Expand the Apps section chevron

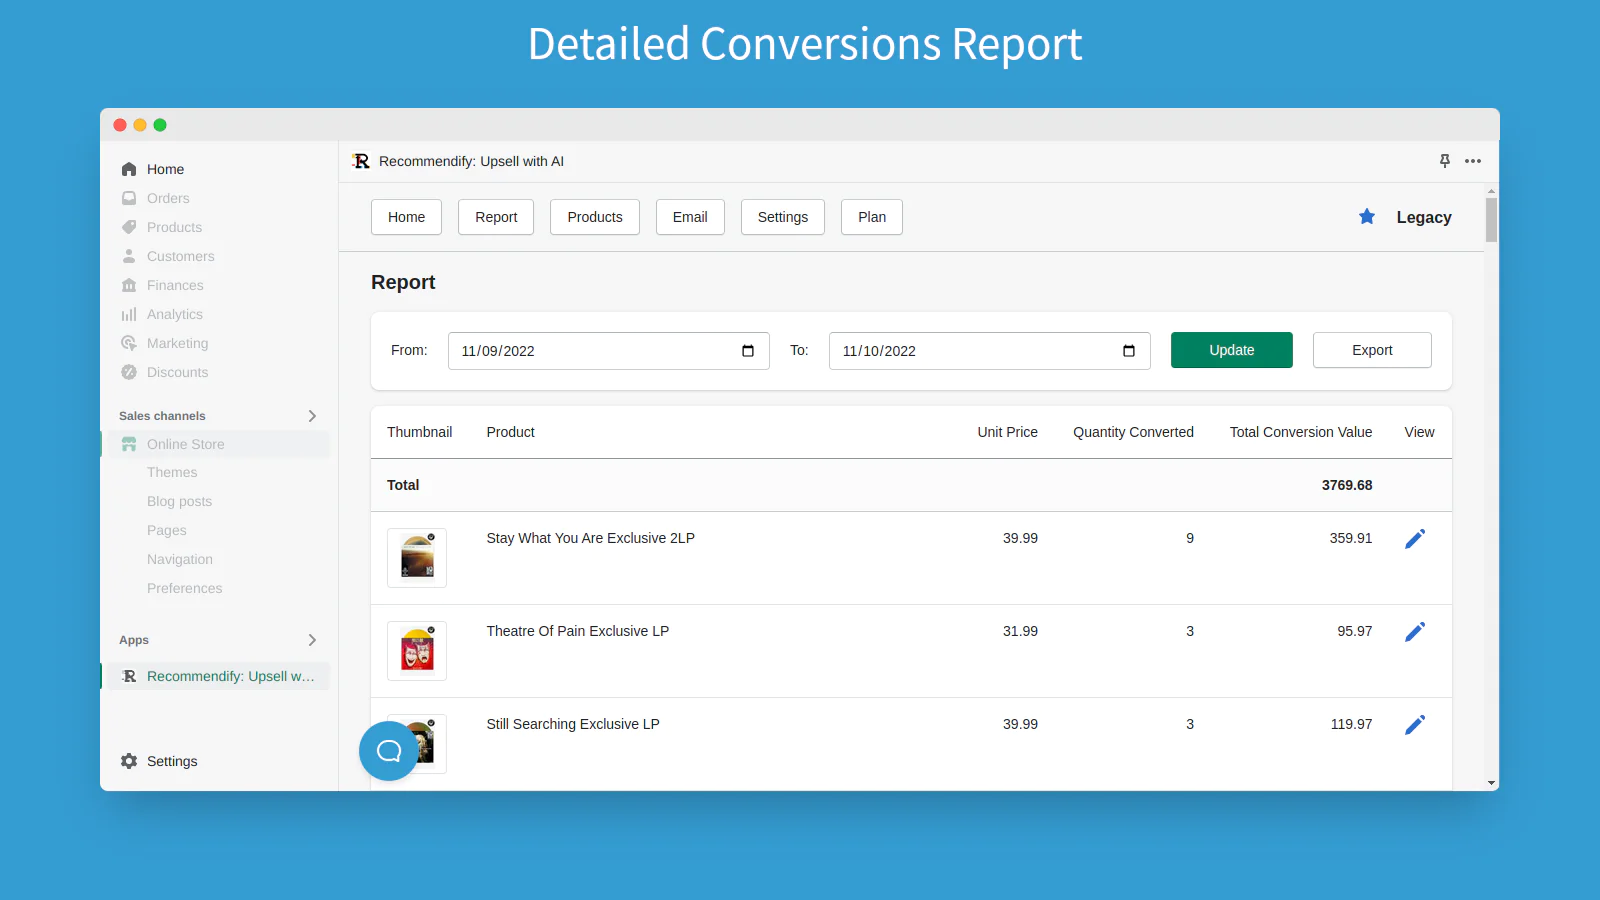(312, 640)
